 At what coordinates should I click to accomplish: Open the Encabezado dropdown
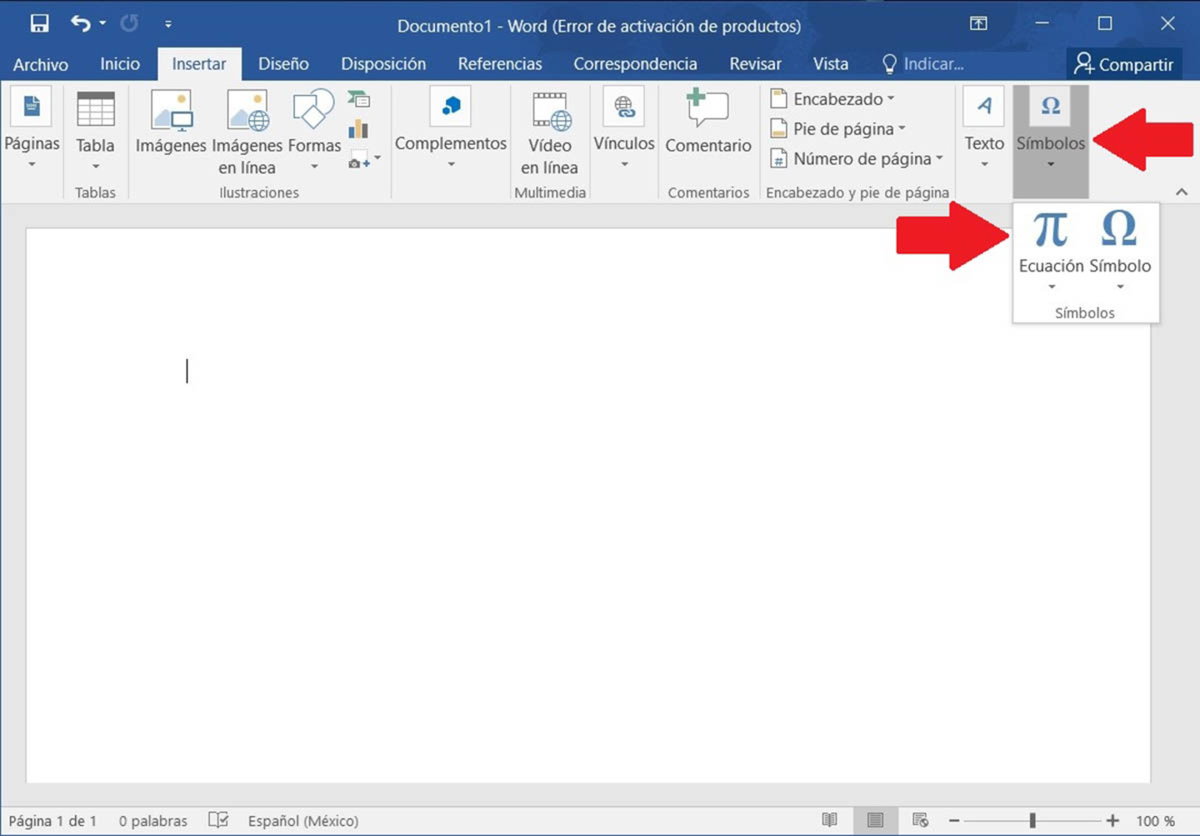click(x=832, y=99)
